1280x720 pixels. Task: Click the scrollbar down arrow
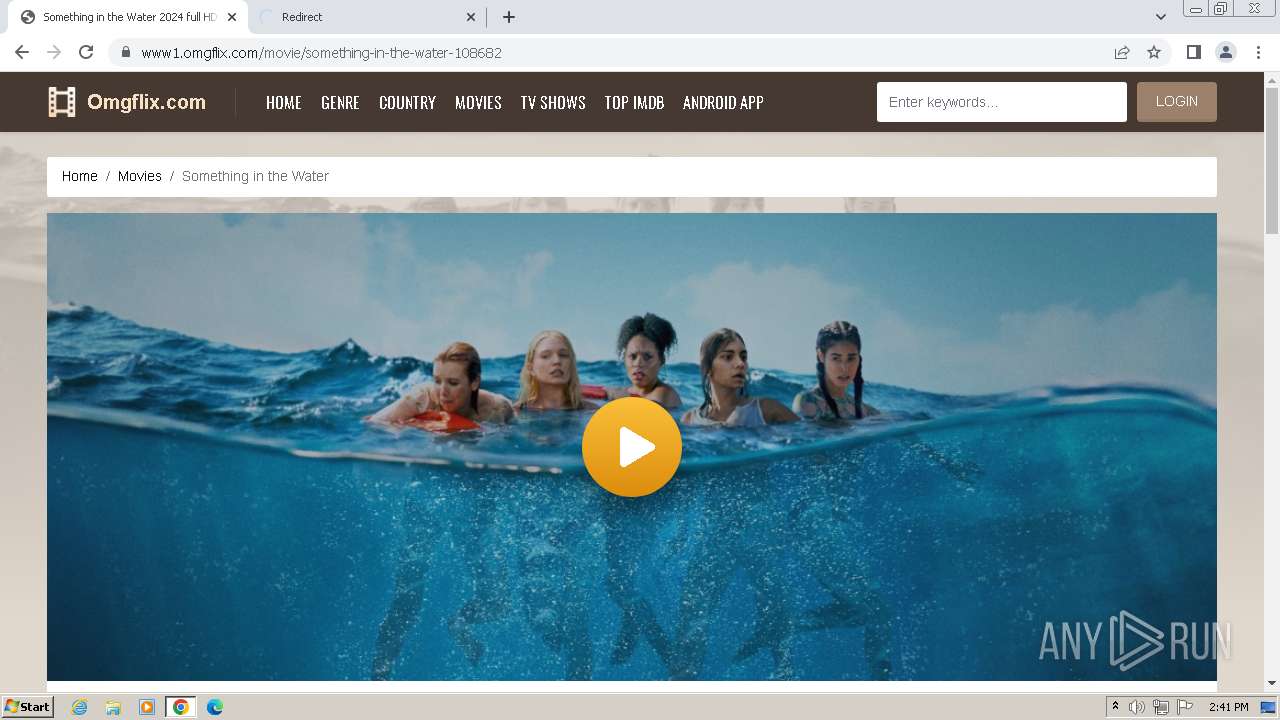pyautogui.click(x=1272, y=683)
